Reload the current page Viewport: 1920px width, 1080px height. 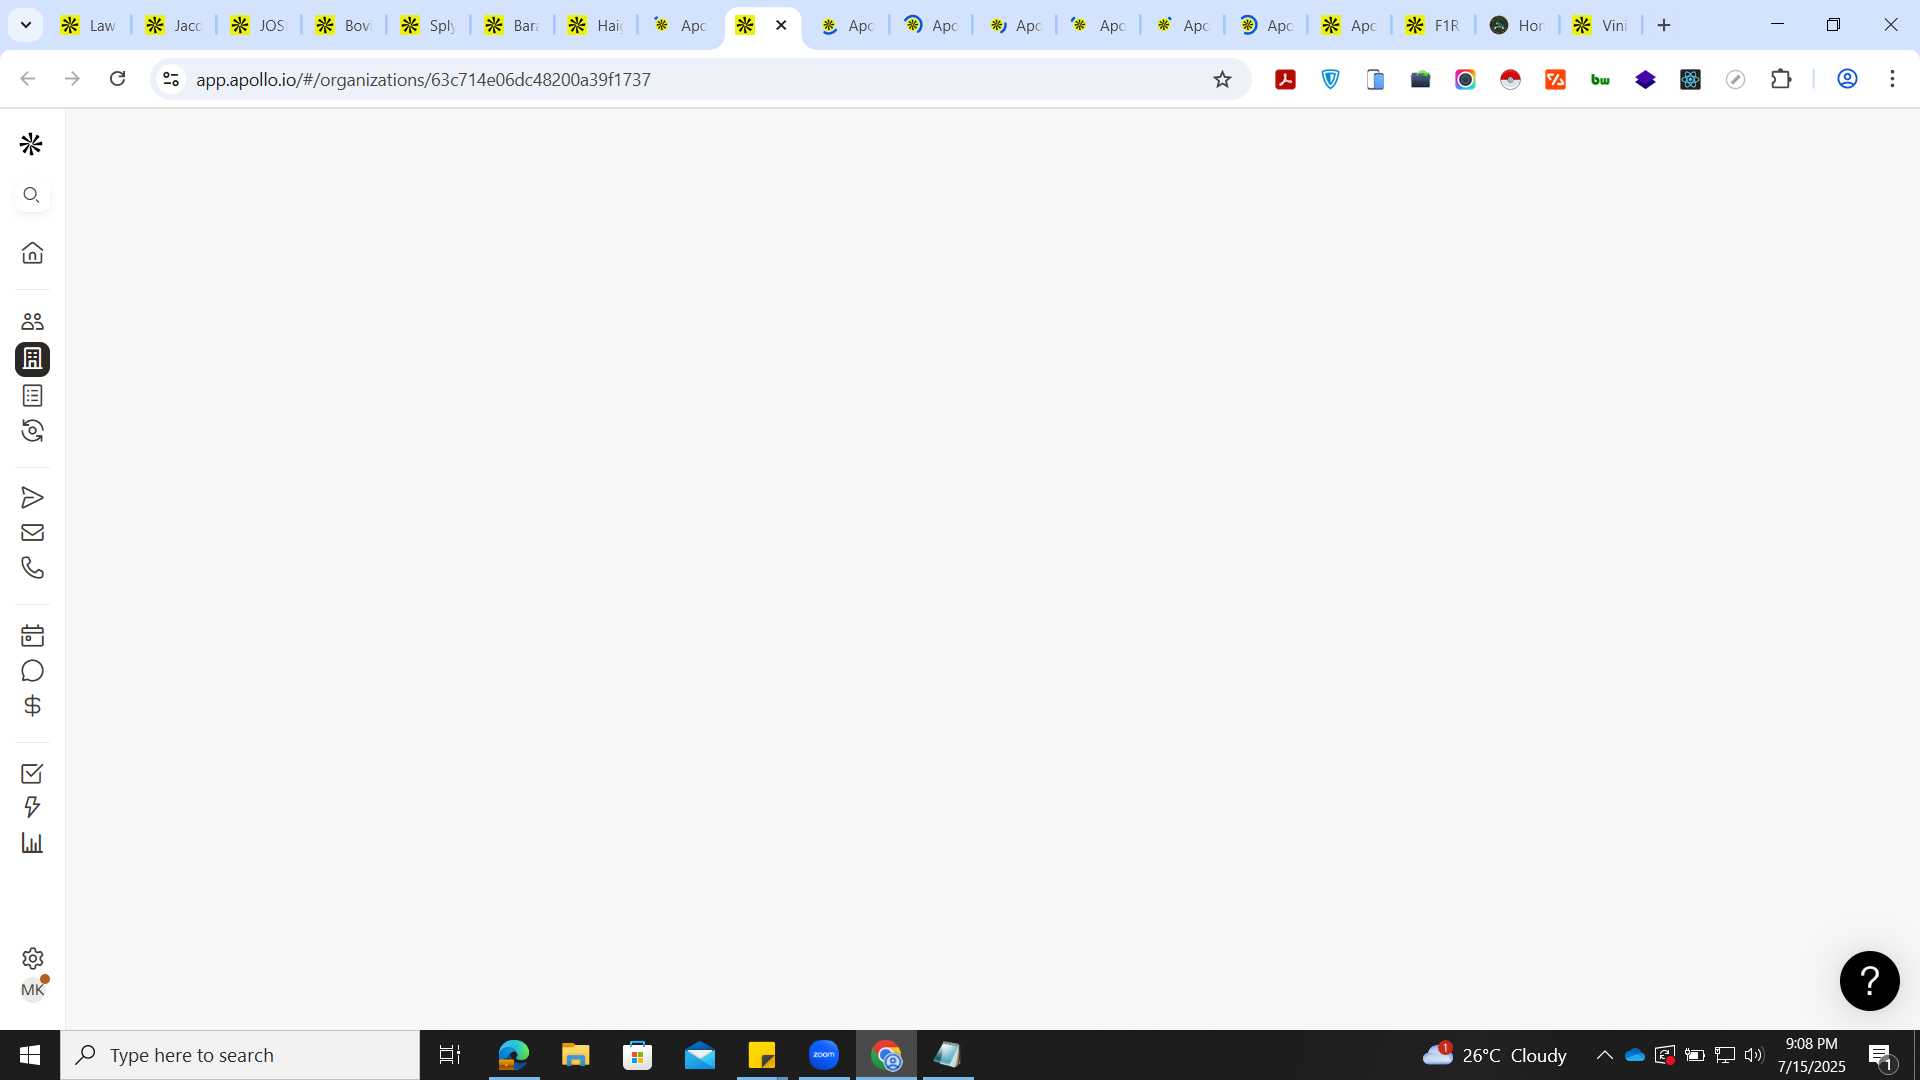point(117,79)
